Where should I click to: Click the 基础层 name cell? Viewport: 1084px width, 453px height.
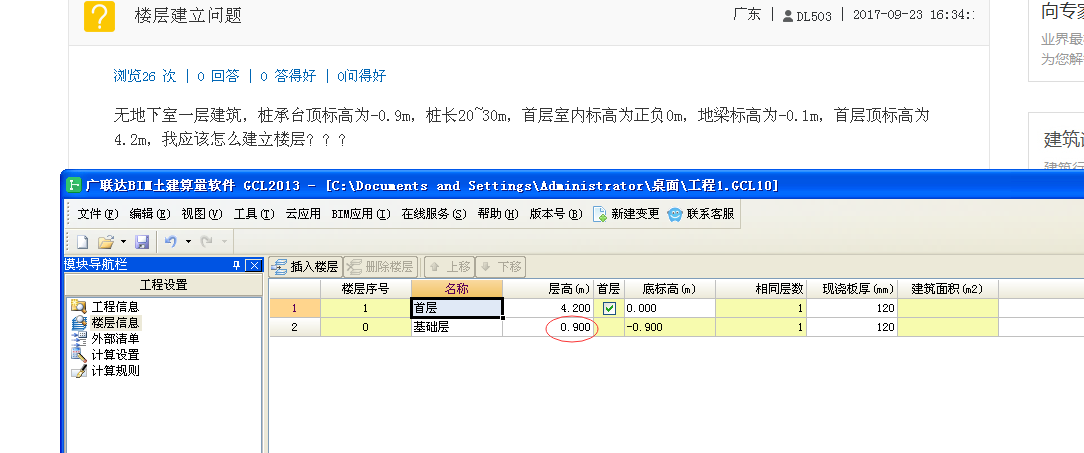(x=456, y=327)
